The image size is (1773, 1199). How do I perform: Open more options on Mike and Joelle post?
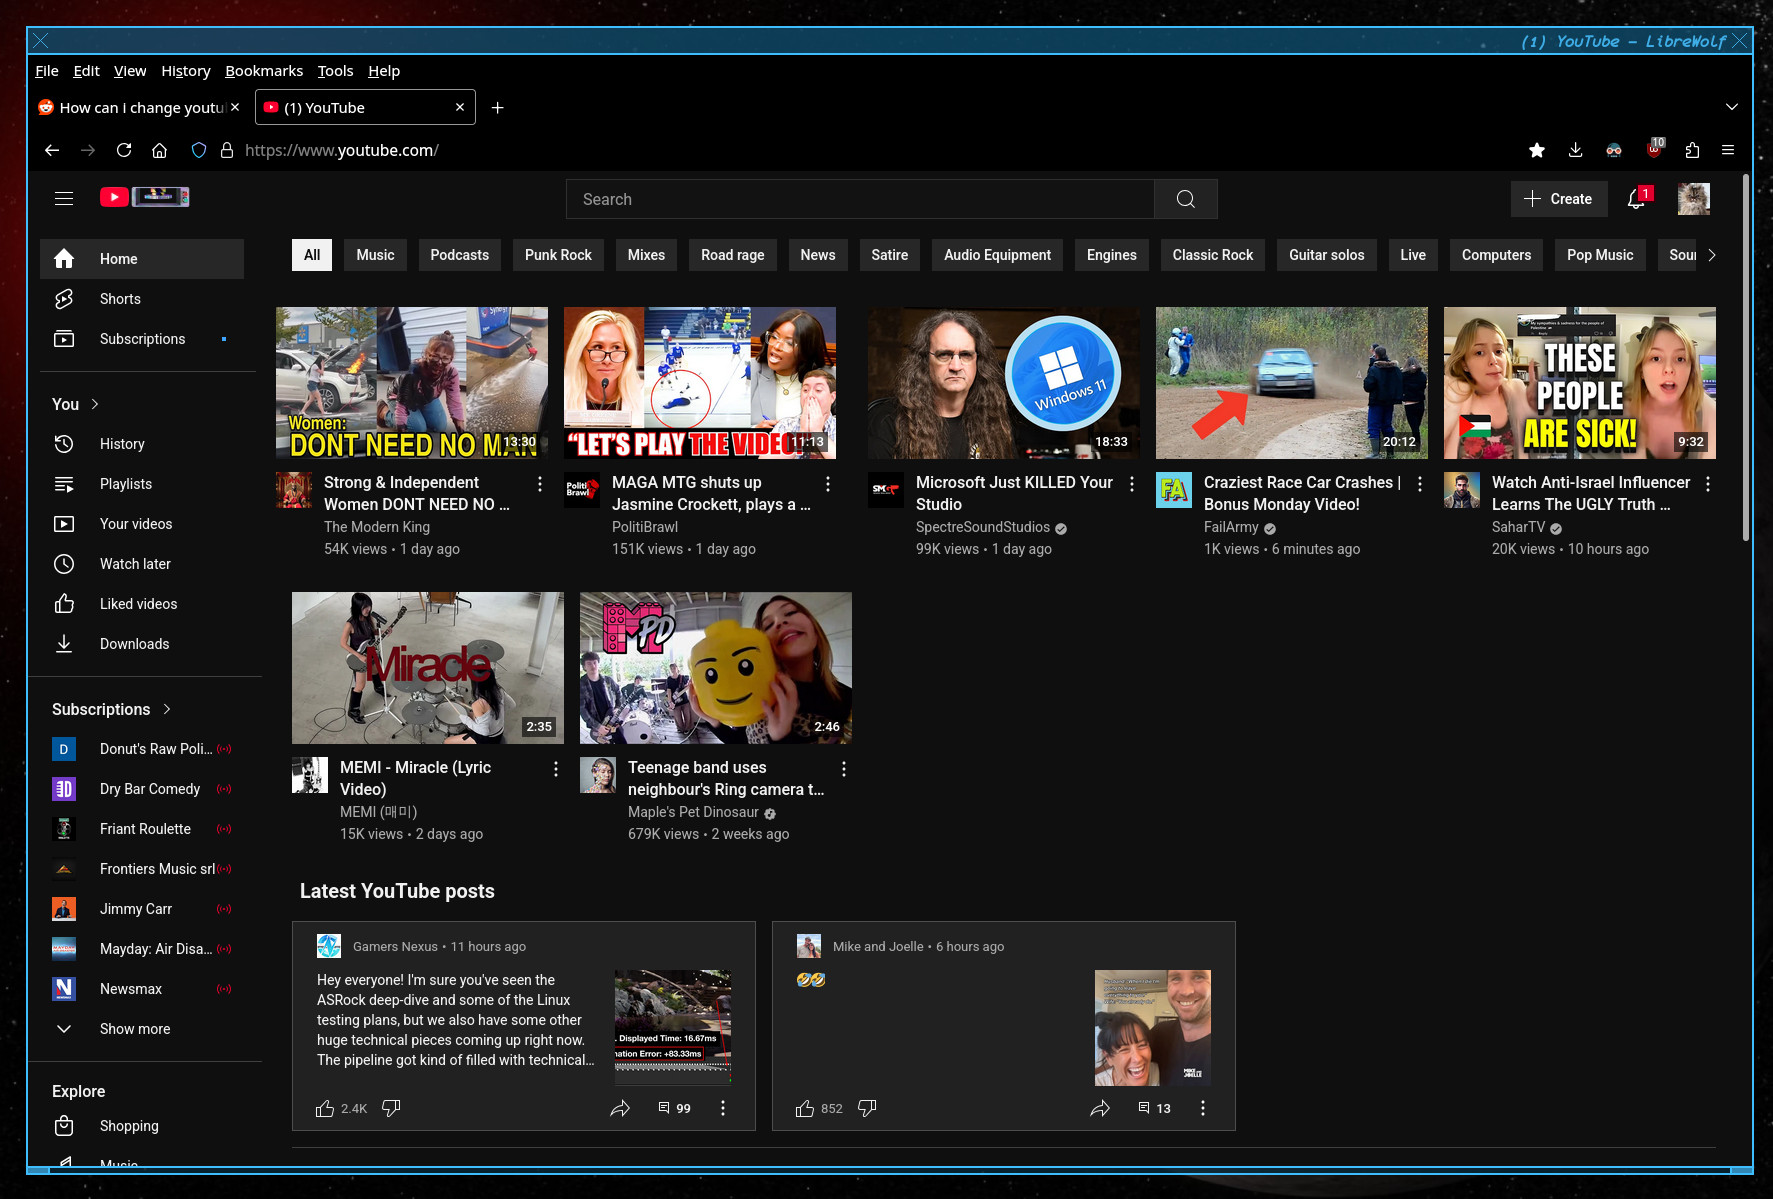point(1203,1108)
